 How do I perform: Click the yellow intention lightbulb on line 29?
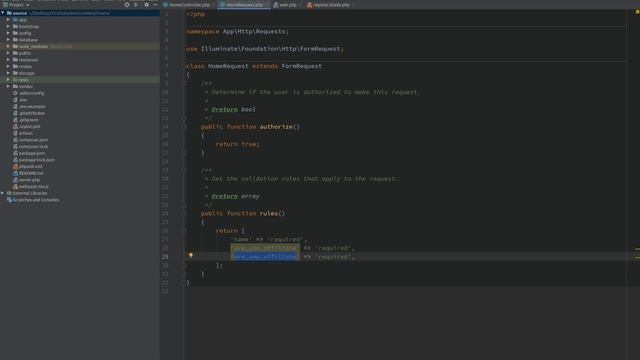point(191,255)
